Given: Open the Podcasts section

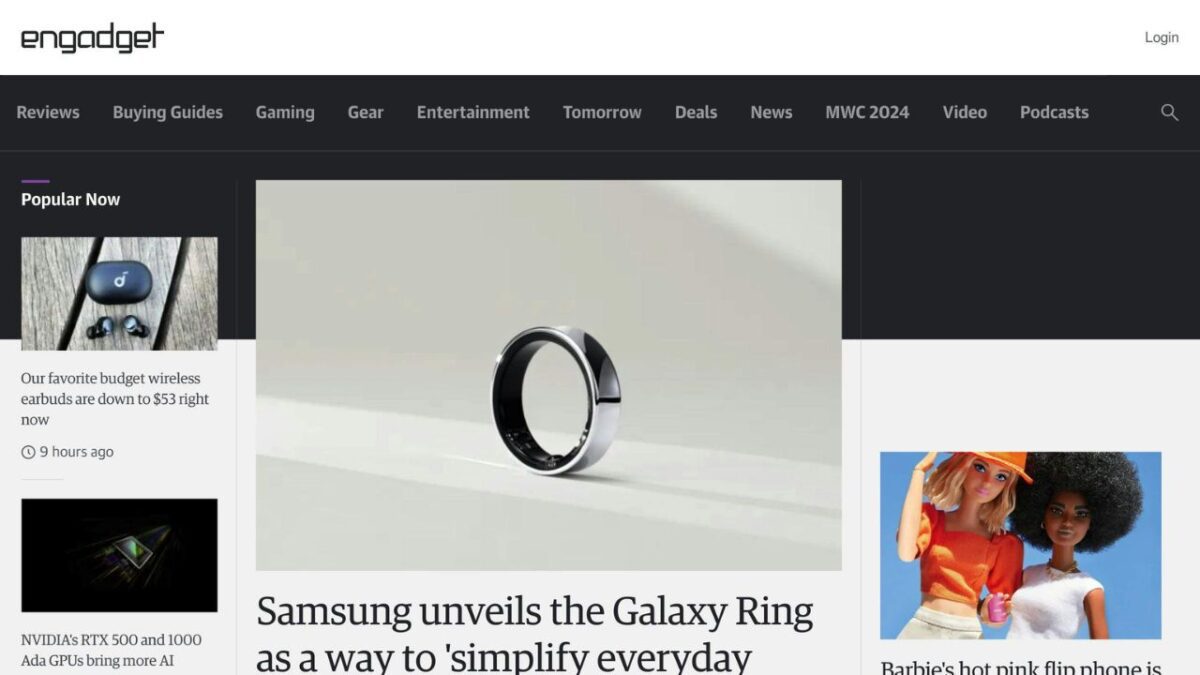Looking at the screenshot, I should [x=1054, y=112].
